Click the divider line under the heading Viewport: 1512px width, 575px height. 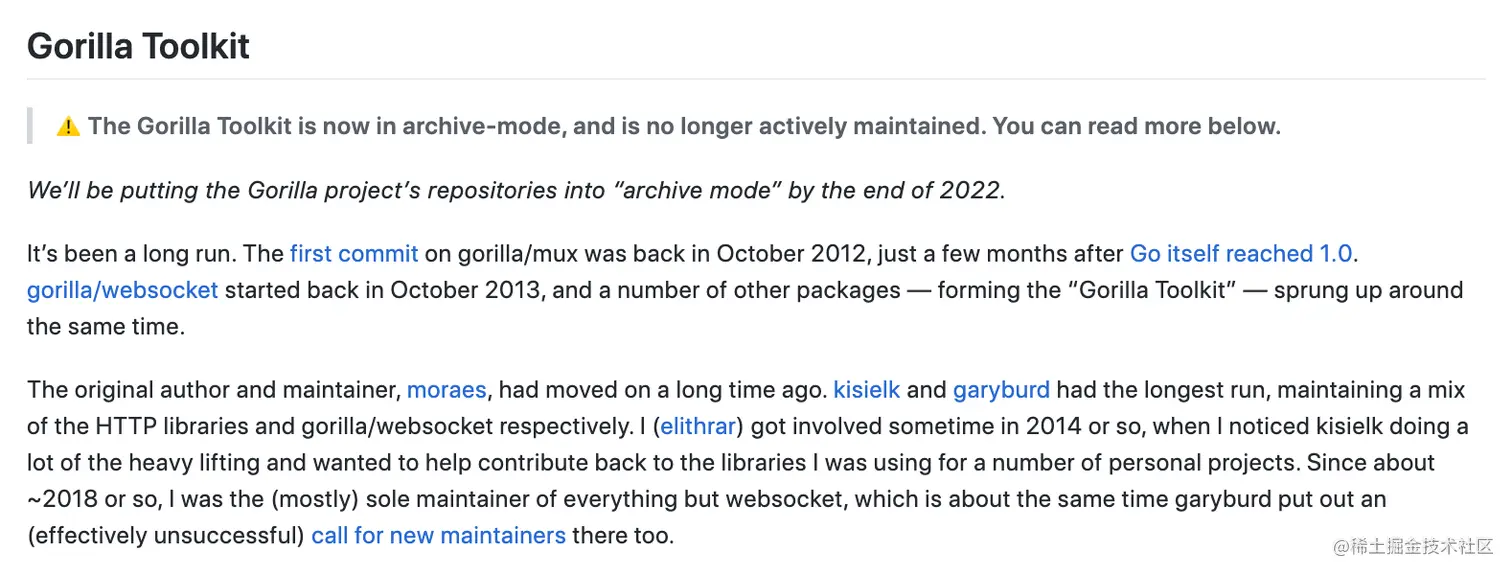(x=756, y=78)
